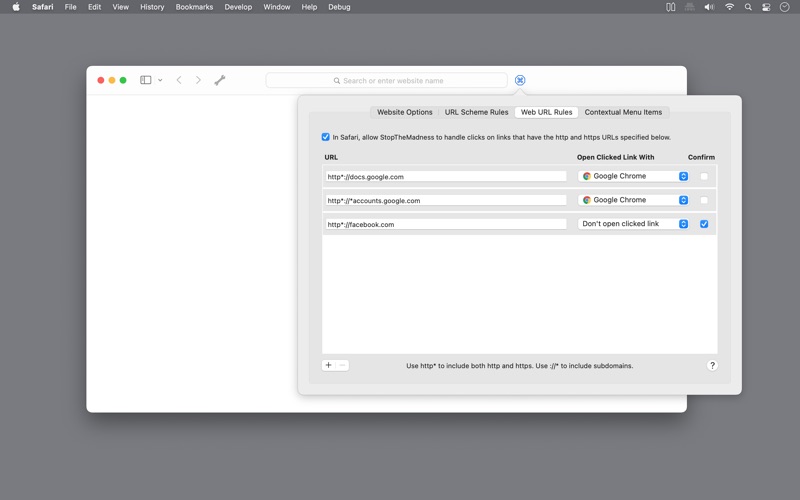The image size is (800, 500).
Task: Go forward with the right arrow
Action: pos(198,80)
